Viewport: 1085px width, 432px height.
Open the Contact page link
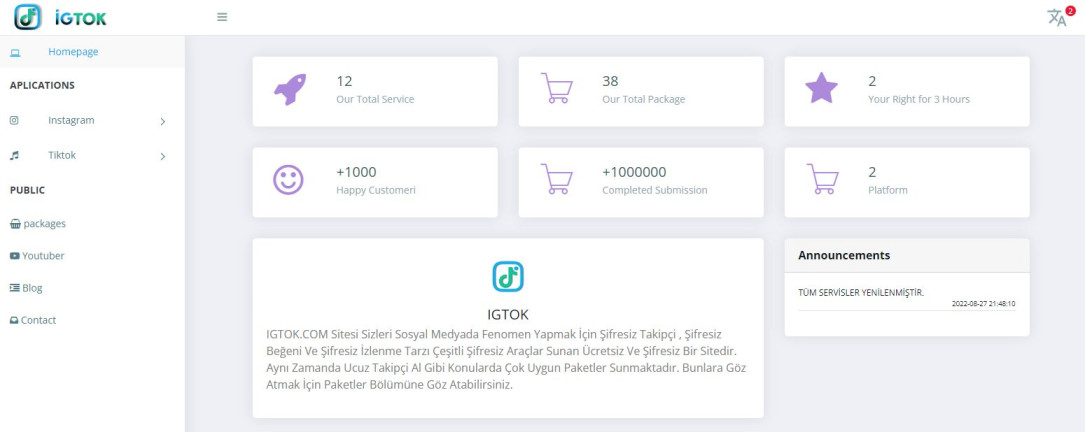(33, 320)
